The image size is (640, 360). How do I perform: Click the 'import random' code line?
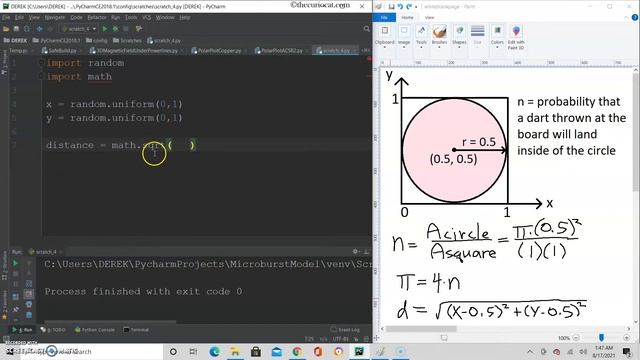point(85,63)
